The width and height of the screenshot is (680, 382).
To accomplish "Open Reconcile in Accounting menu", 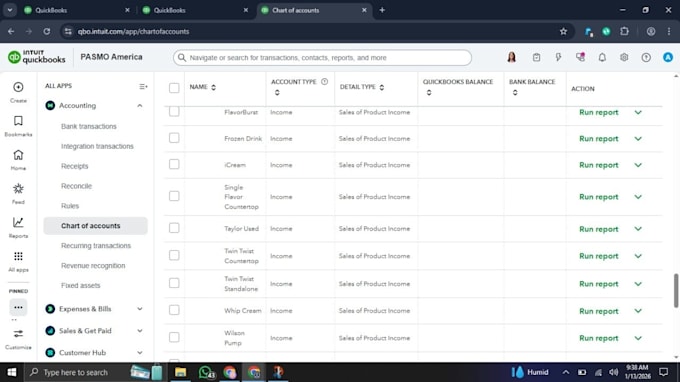I will tap(76, 186).
